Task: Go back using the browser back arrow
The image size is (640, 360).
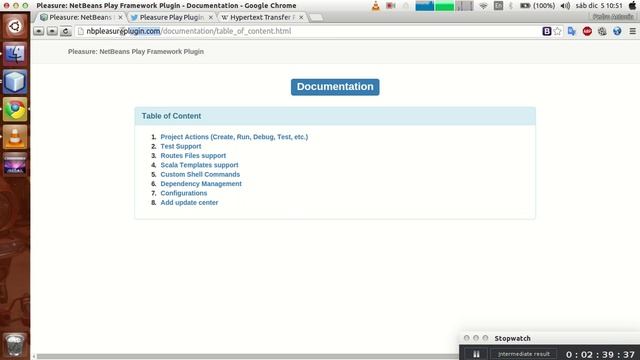Action: [x=39, y=31]
